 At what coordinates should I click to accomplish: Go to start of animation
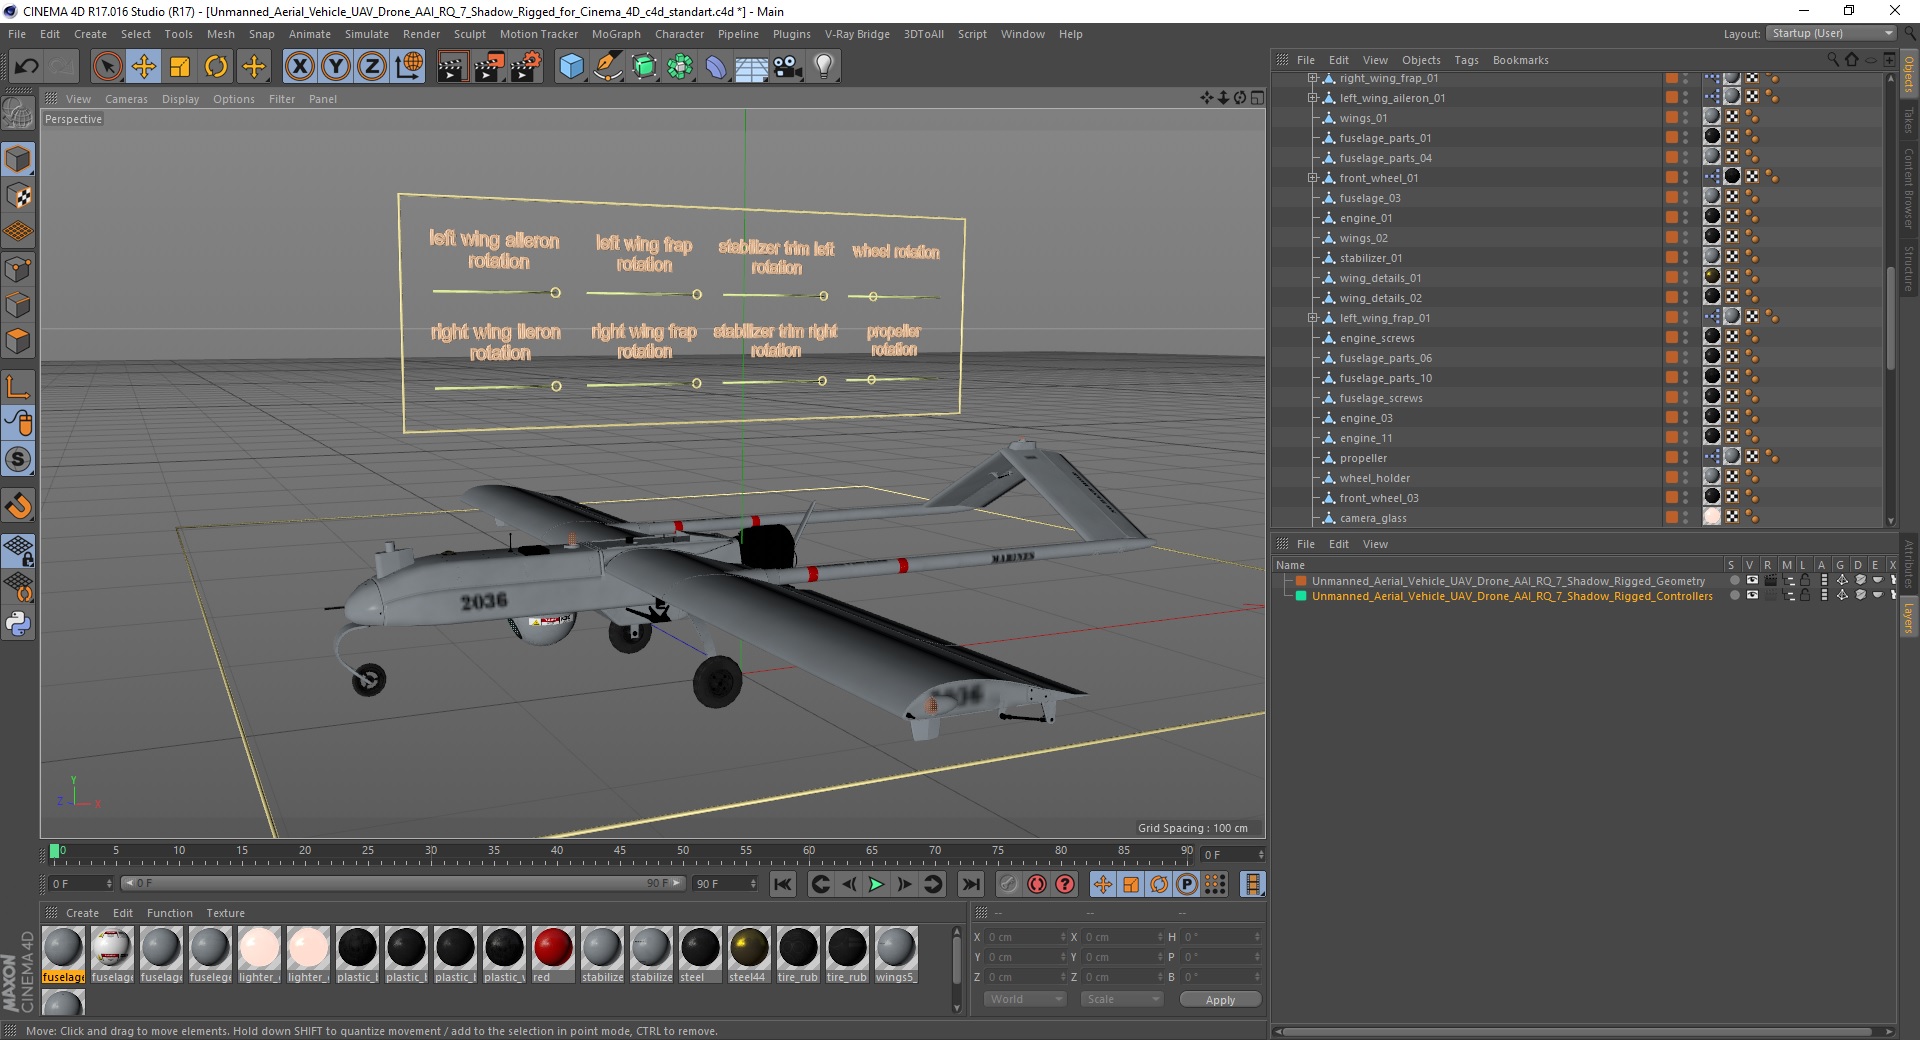783,884
